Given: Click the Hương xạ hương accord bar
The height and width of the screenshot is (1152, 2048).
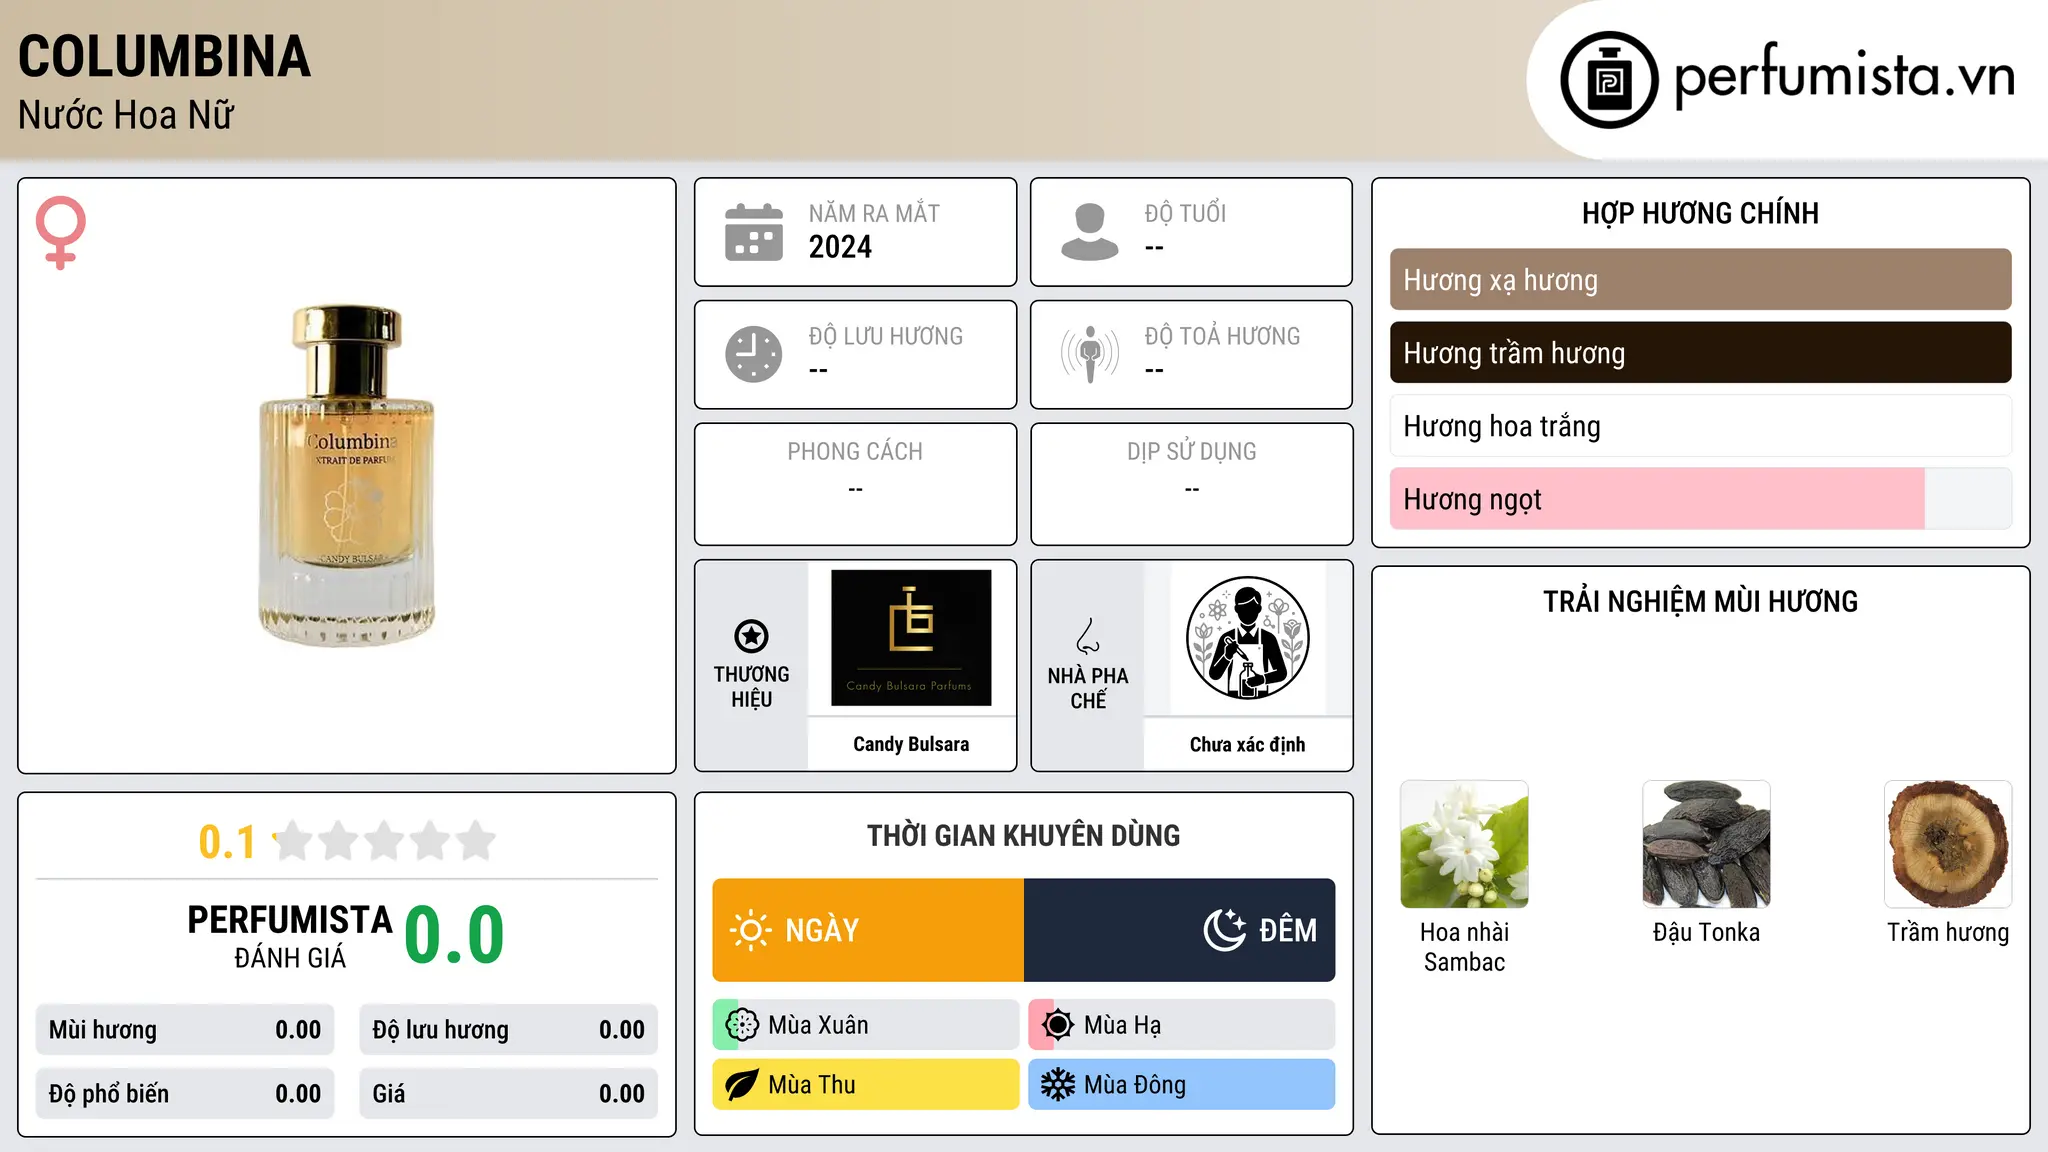Looking at the screenshot, I should click(x=1700, y=280).
